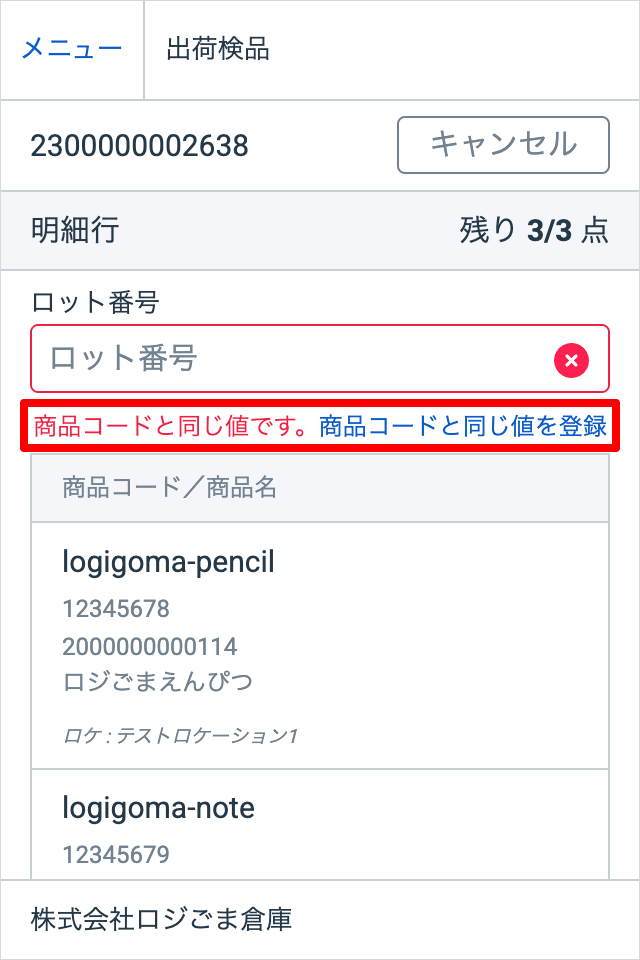Click the 商品コード／商品名 column header

169,488
